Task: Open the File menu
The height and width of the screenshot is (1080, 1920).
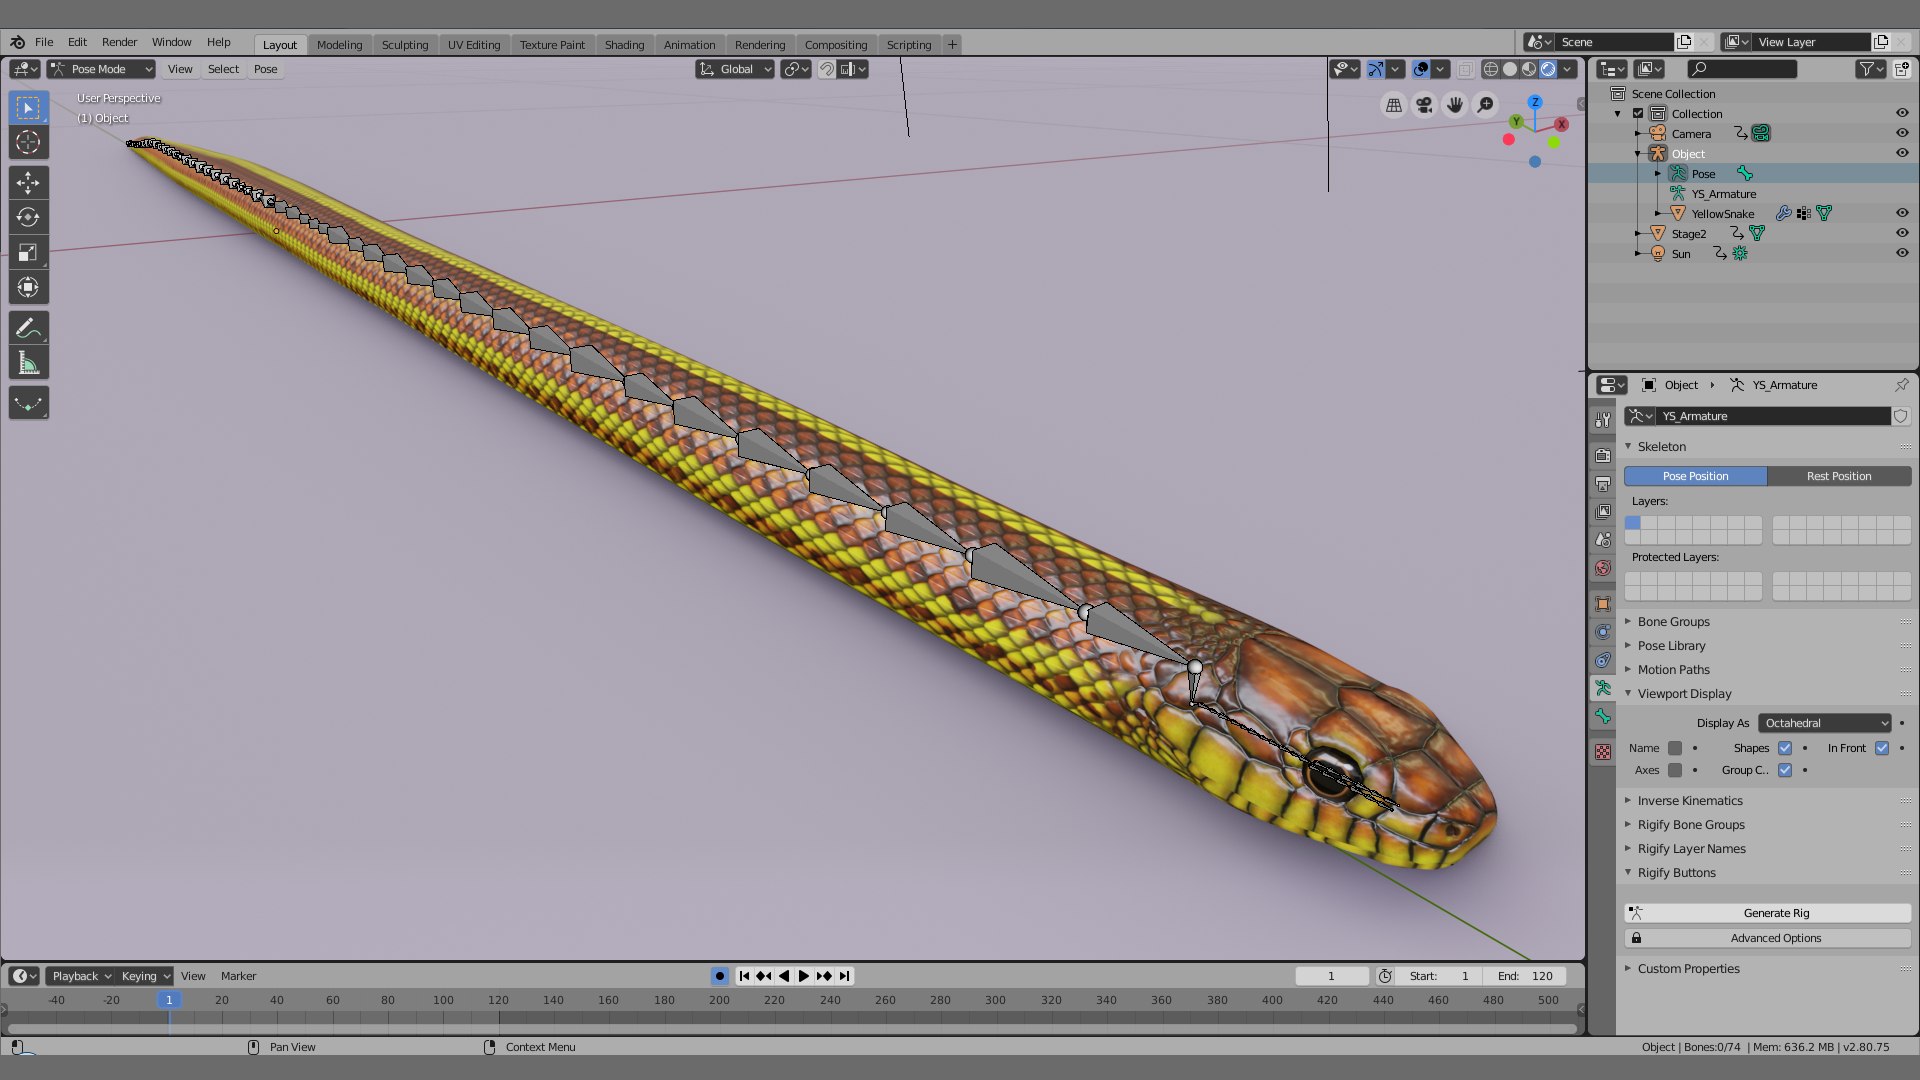Action: [x=44, y=42]
